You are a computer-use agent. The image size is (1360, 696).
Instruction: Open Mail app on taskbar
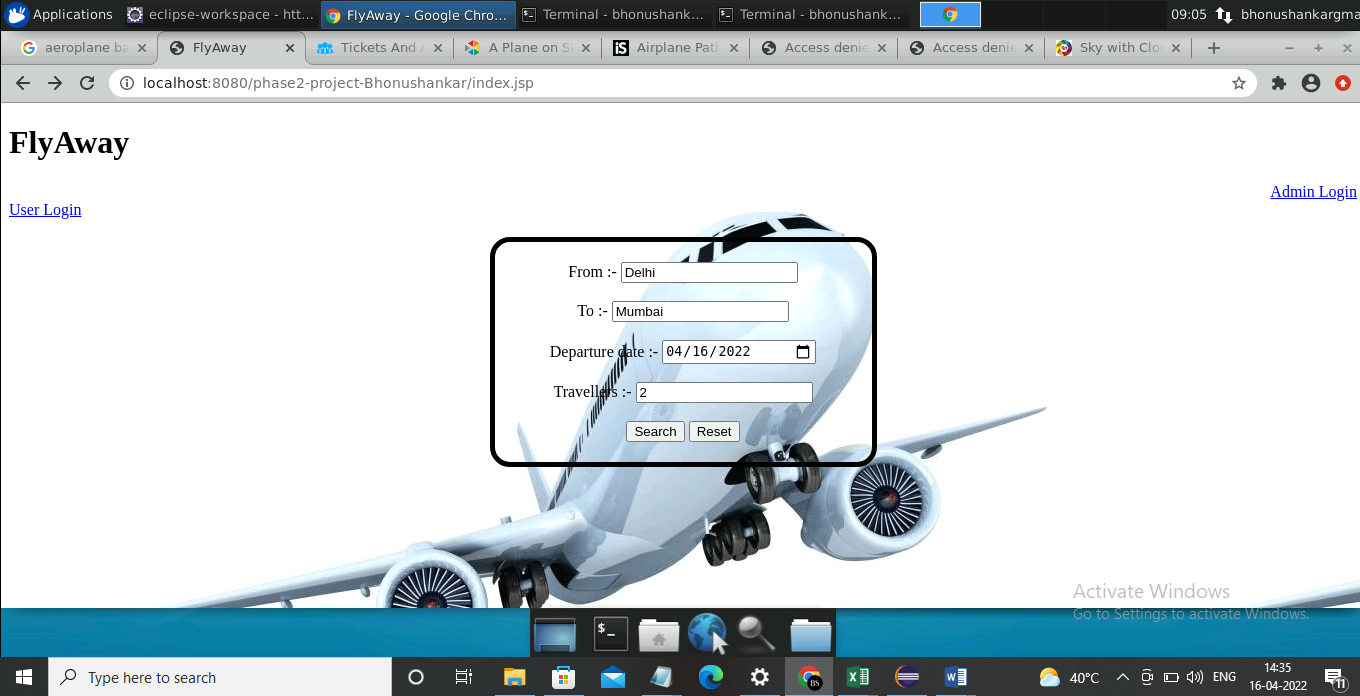(x=612, y=677)
